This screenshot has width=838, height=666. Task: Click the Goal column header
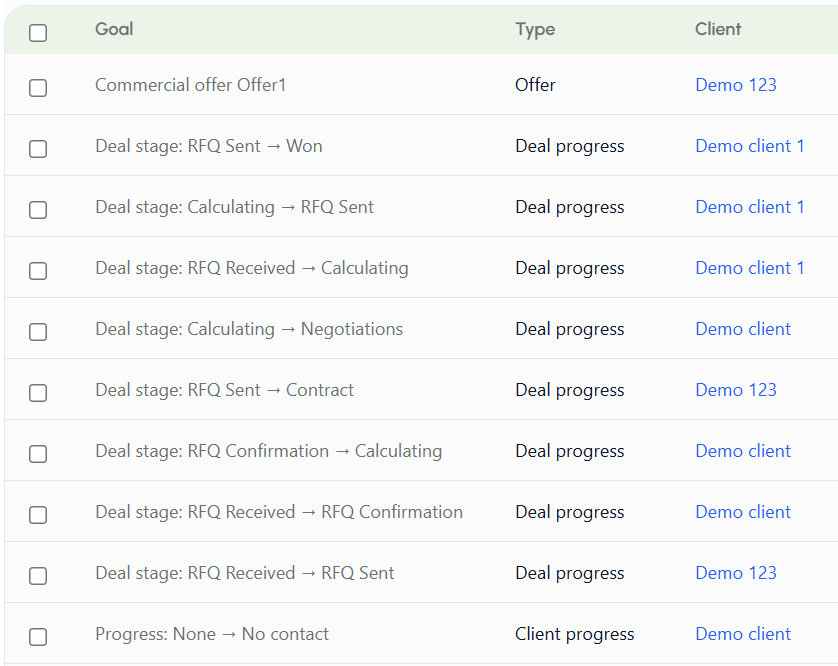(113, 29)
